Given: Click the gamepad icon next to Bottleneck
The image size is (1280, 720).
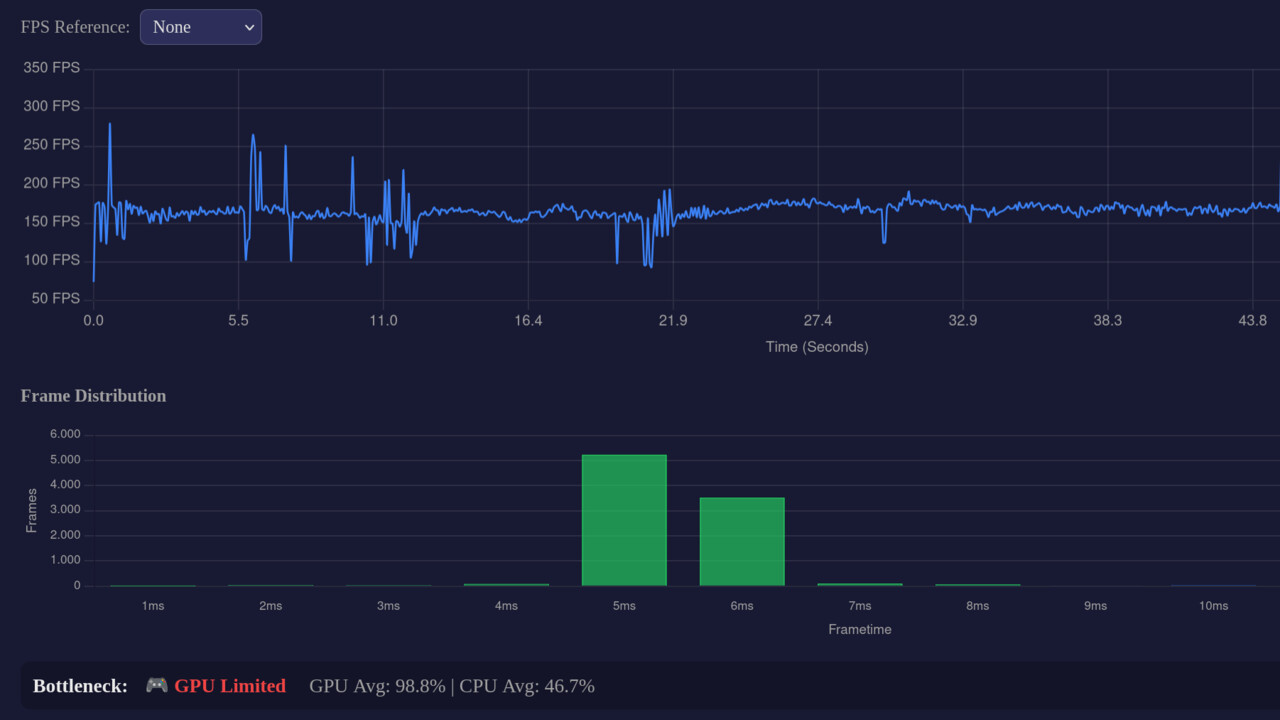Looking at the screenshot, I should (x=157, y=685).
